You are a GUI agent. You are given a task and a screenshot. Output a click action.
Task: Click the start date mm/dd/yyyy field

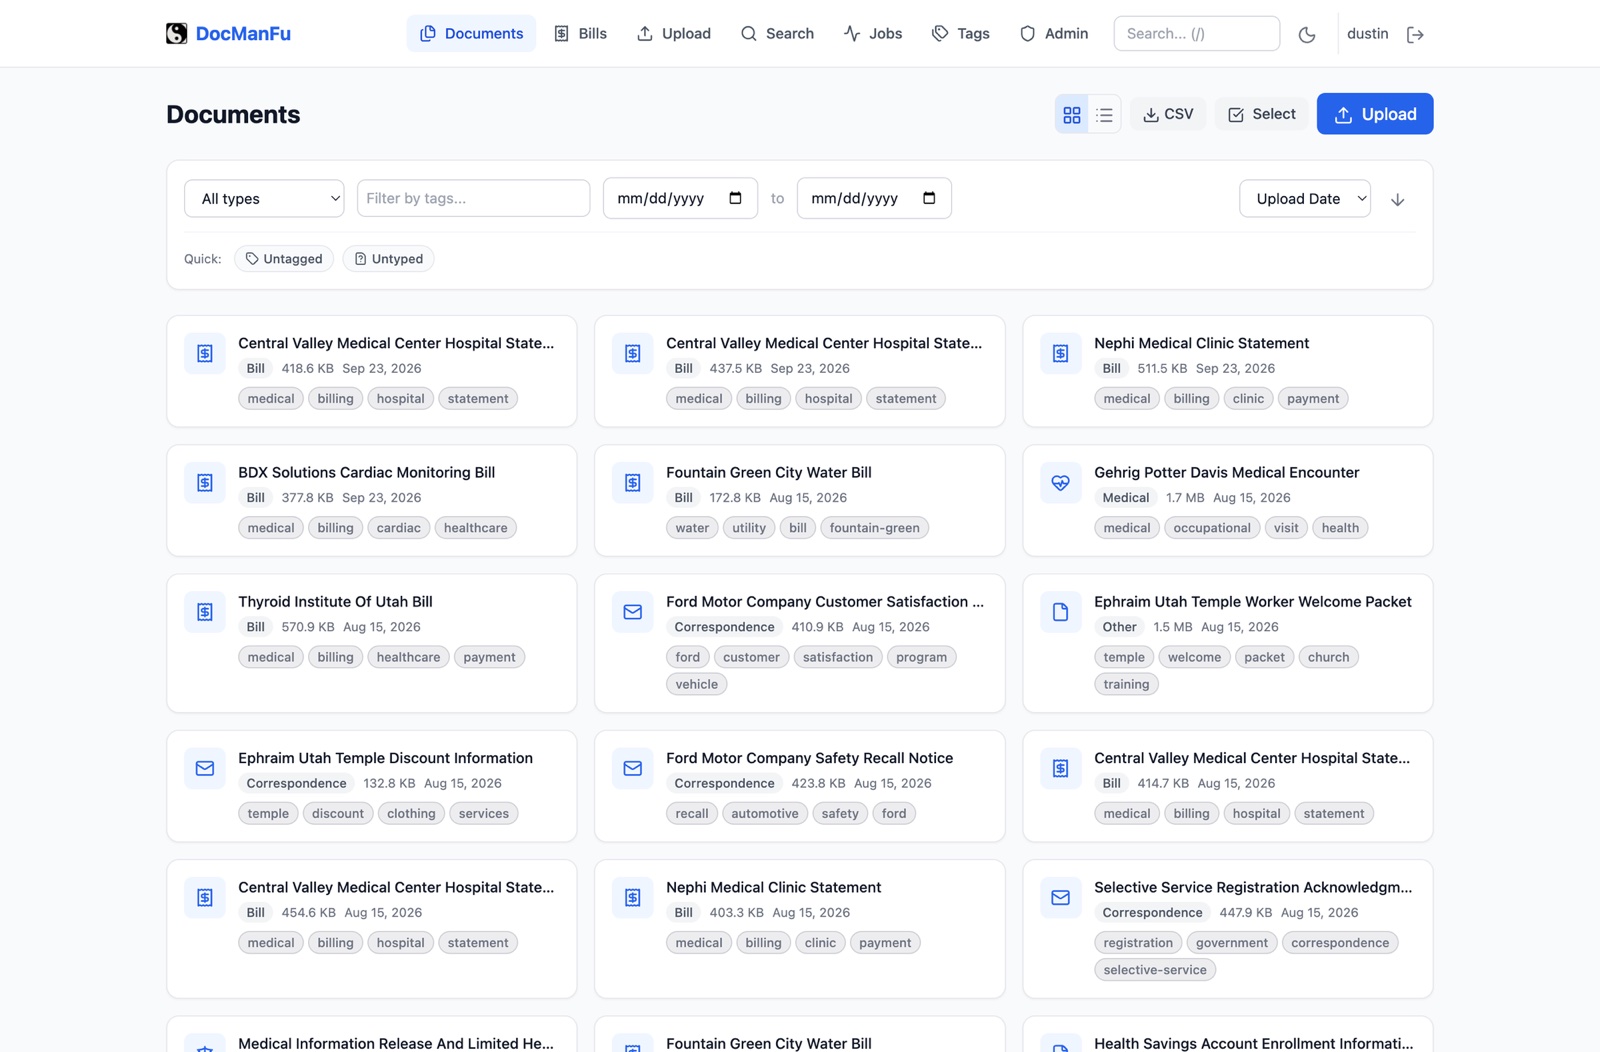(680, 198)
